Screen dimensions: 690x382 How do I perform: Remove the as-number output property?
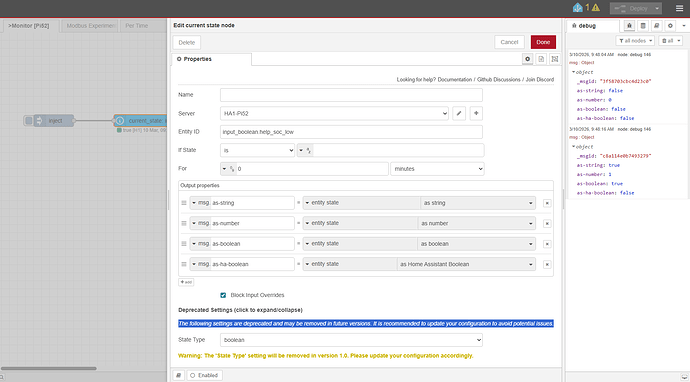pos(547,224)
